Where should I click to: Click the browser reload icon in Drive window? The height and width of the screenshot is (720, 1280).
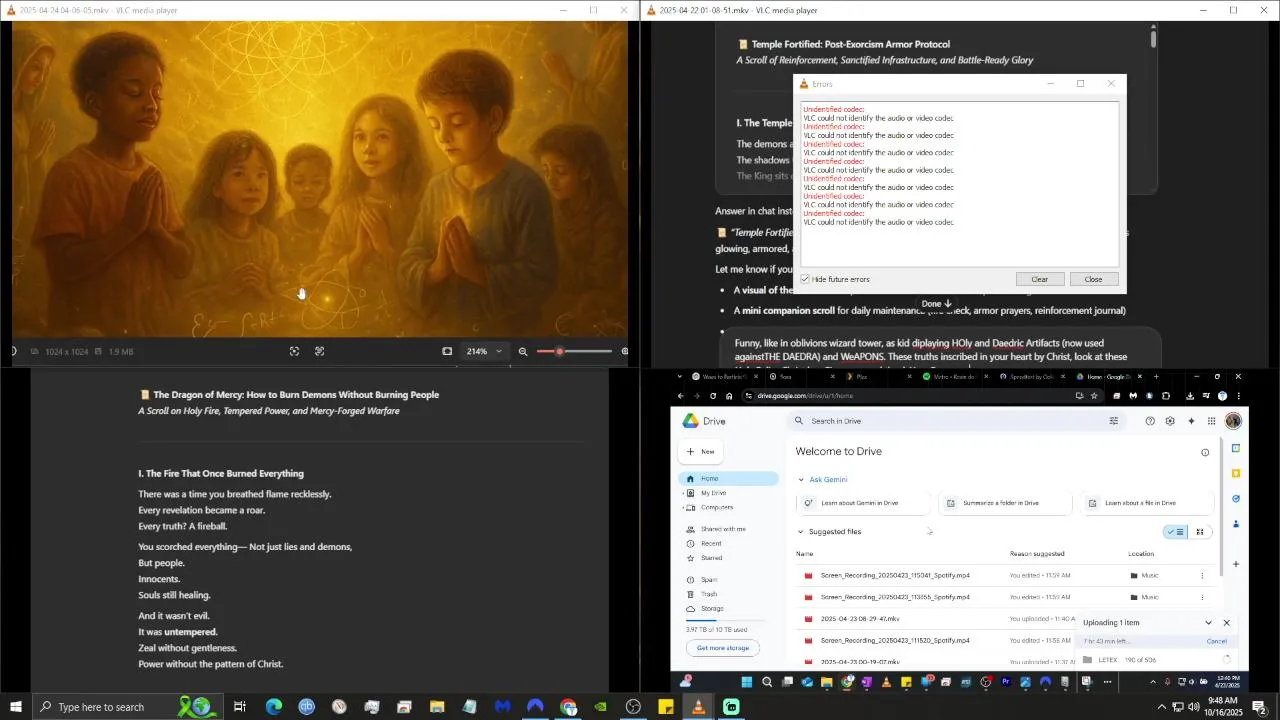713,396
